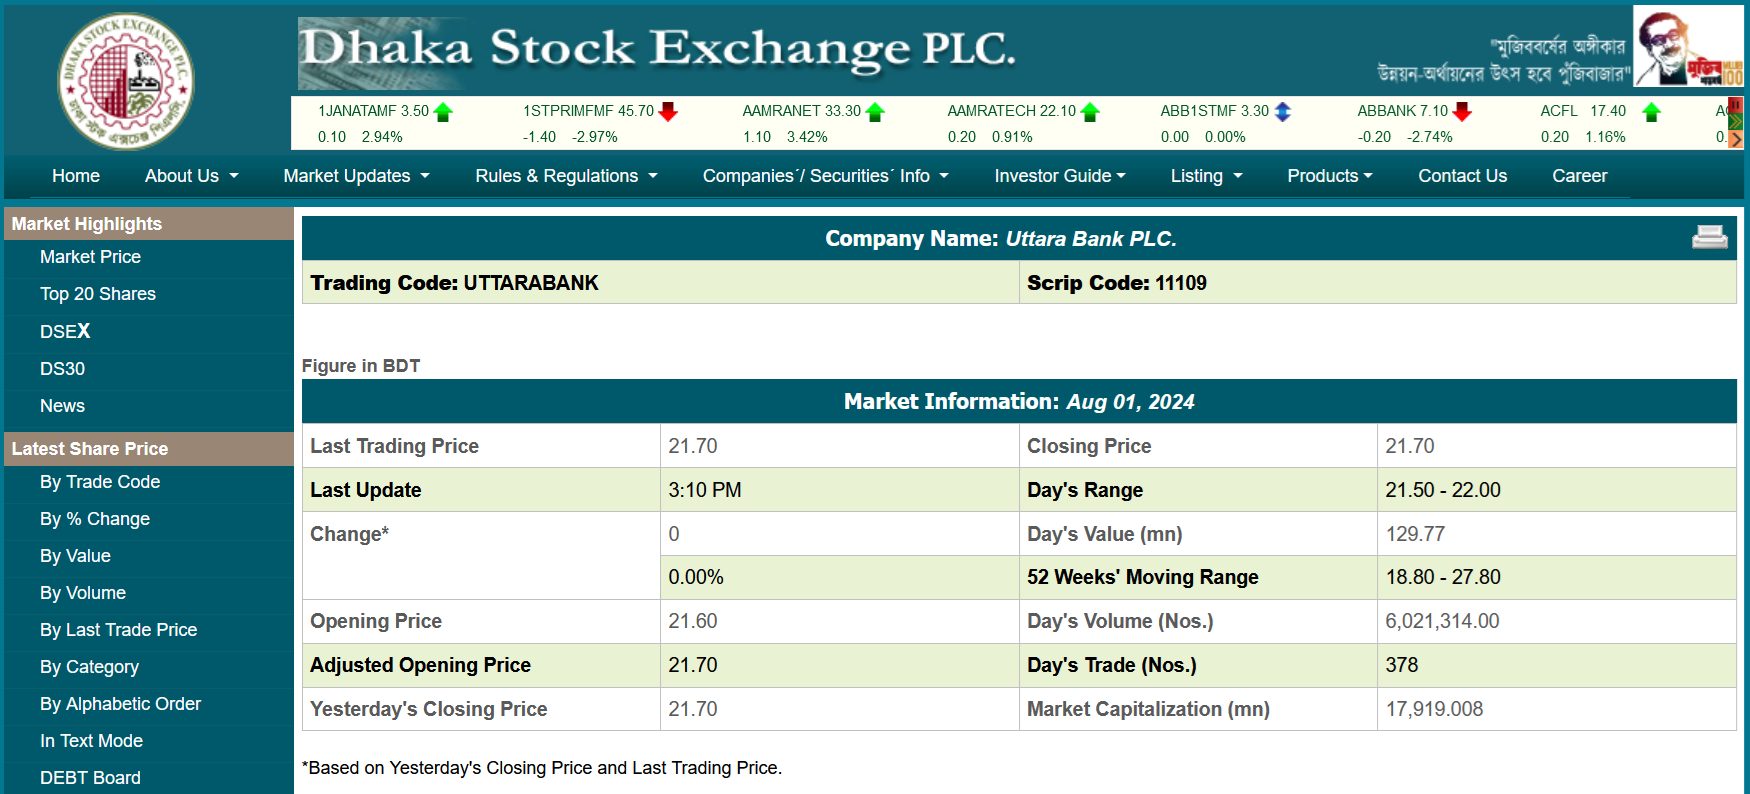This screenshot has width=1750, height=794.
Task: Expand the Investor Guide dropdown
Action: click(x=1060, y=176)
